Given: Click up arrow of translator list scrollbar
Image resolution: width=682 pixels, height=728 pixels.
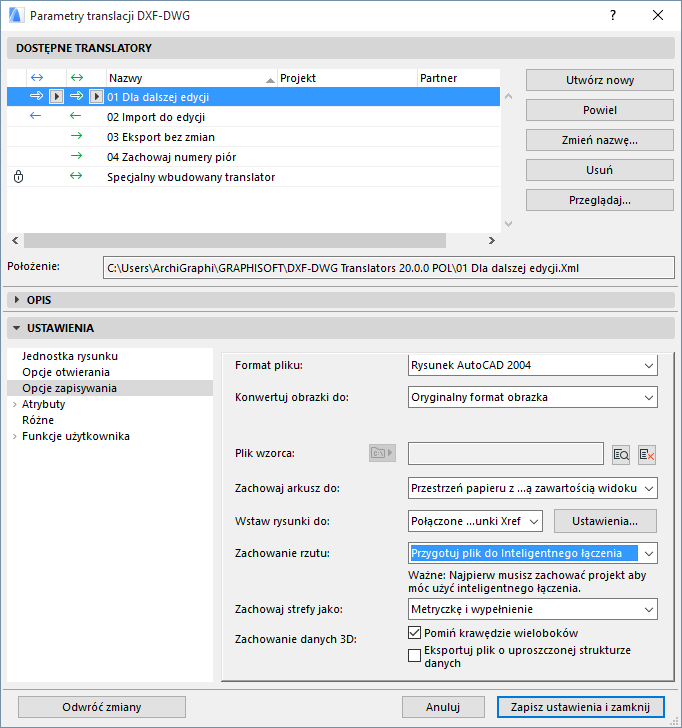Looking at the screenshot, I should pyautogui.click(x=508, y=97).
